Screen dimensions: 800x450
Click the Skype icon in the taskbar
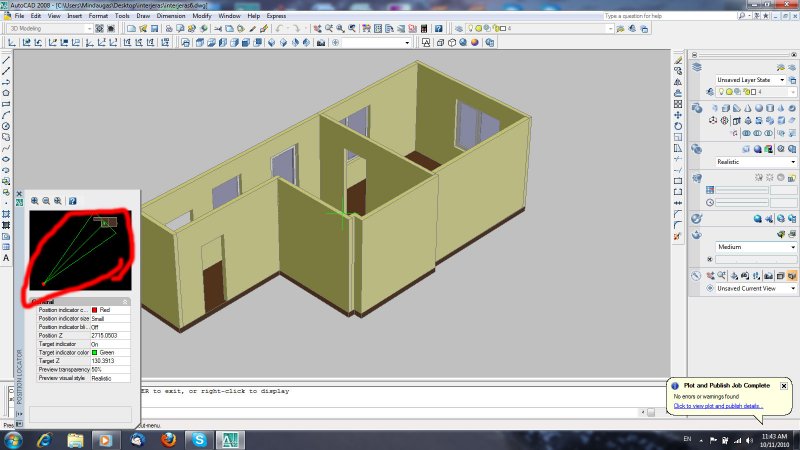tap(200, 440)
